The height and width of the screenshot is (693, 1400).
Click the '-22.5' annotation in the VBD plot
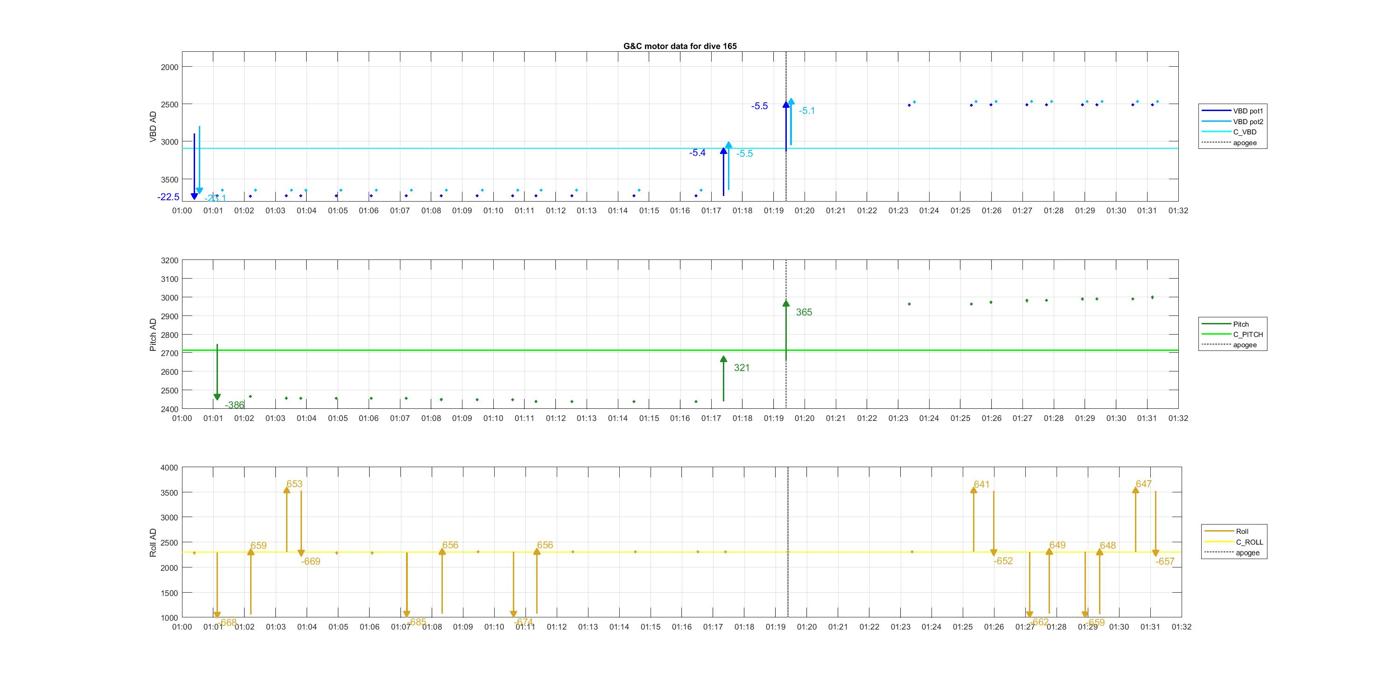(x=168, y=197)
